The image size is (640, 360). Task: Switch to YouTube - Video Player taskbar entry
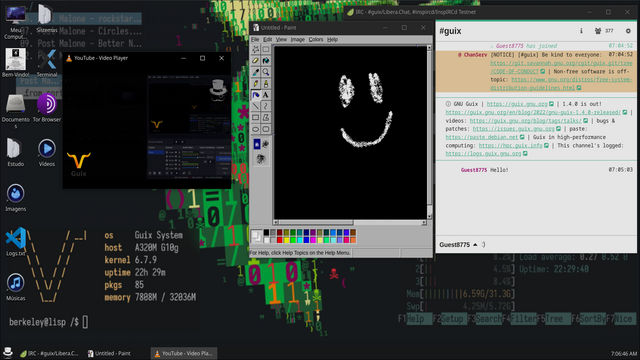coord(184,353)
